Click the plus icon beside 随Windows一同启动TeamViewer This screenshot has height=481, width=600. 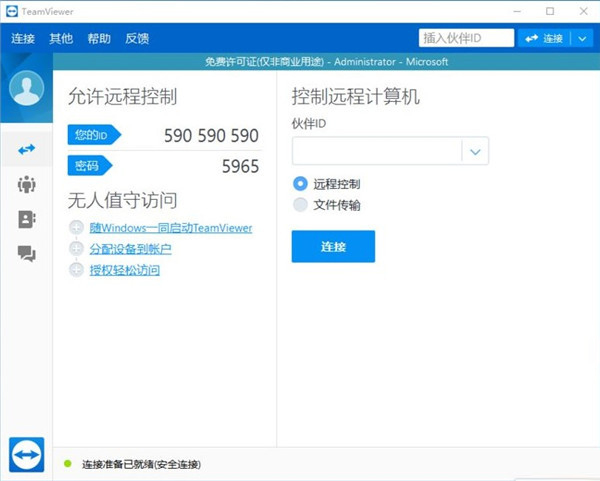pyautogui.click(x=76, y=228)
